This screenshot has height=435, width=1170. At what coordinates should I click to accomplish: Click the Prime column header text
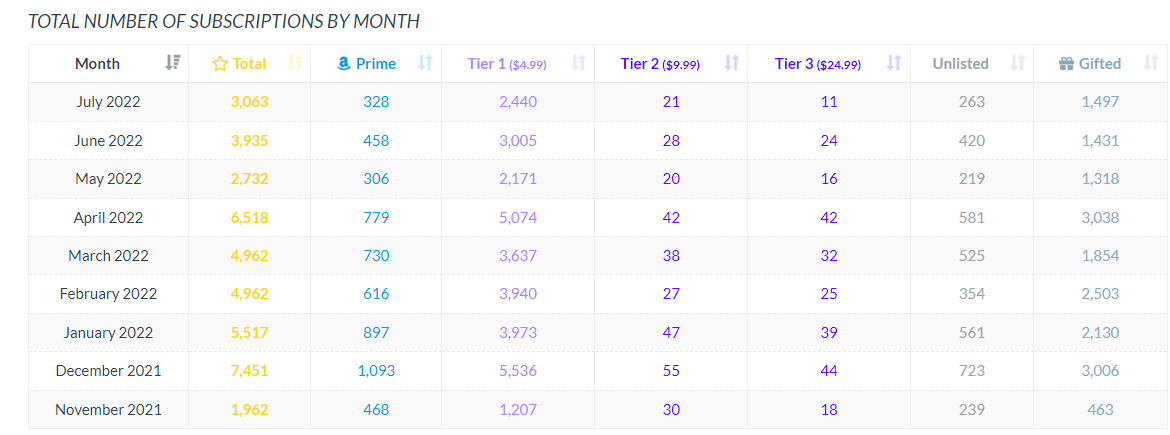376,63
